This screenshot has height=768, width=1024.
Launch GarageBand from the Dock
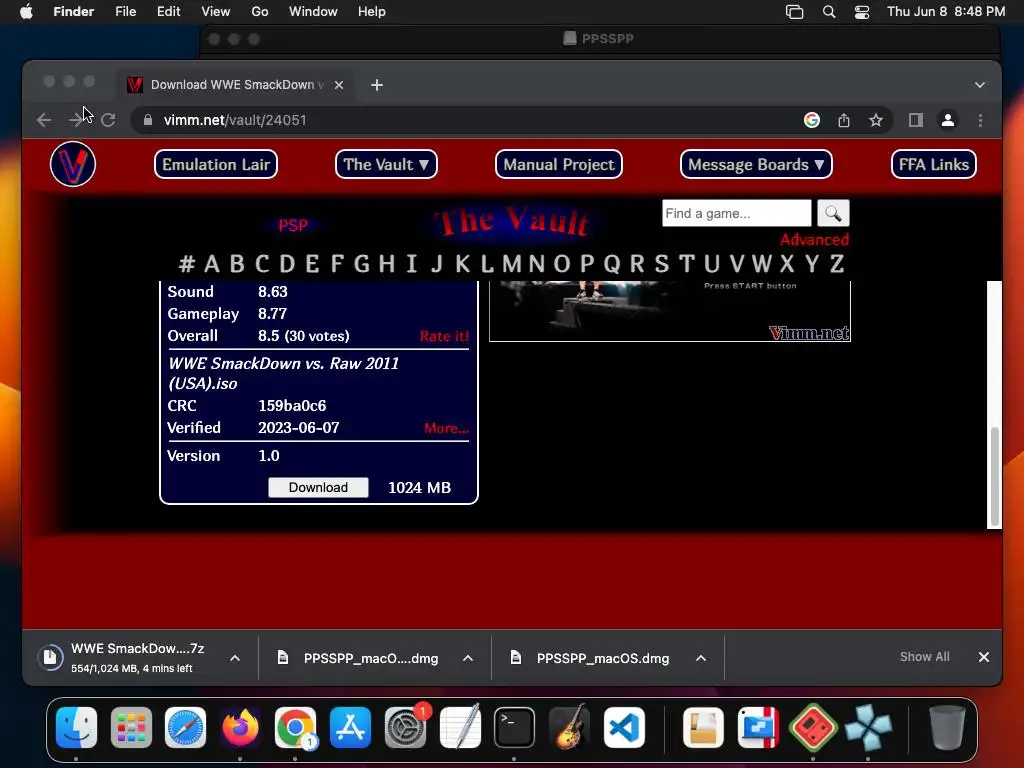coord(569,727)
